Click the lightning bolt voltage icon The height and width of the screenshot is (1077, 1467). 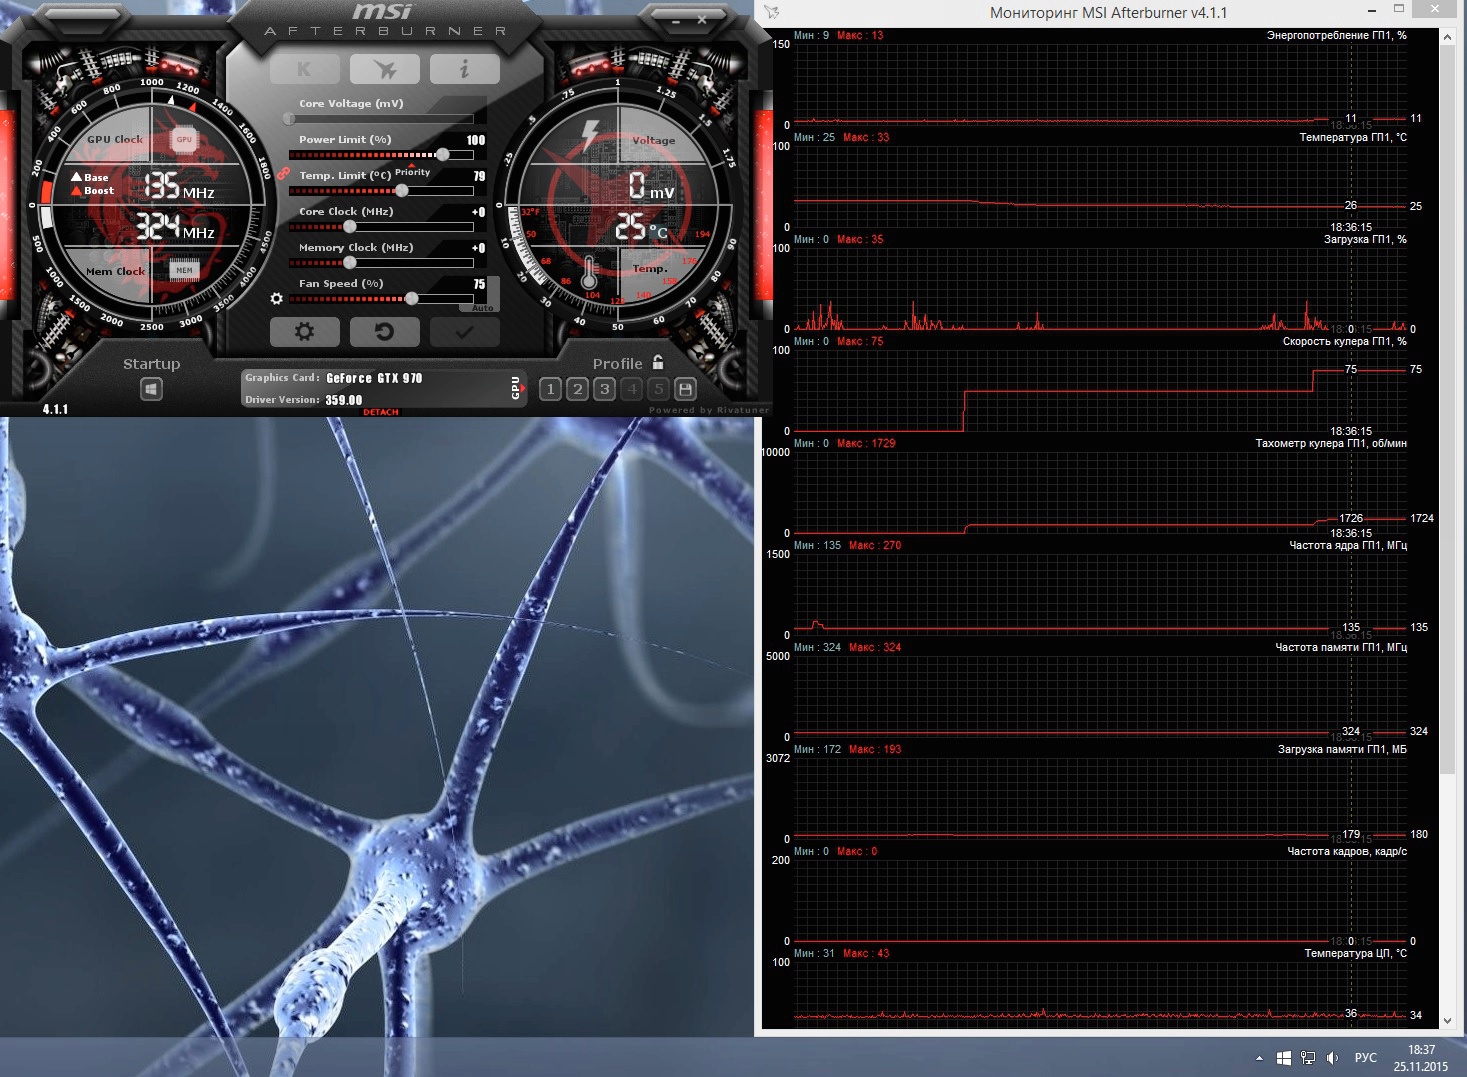[590, 137]
